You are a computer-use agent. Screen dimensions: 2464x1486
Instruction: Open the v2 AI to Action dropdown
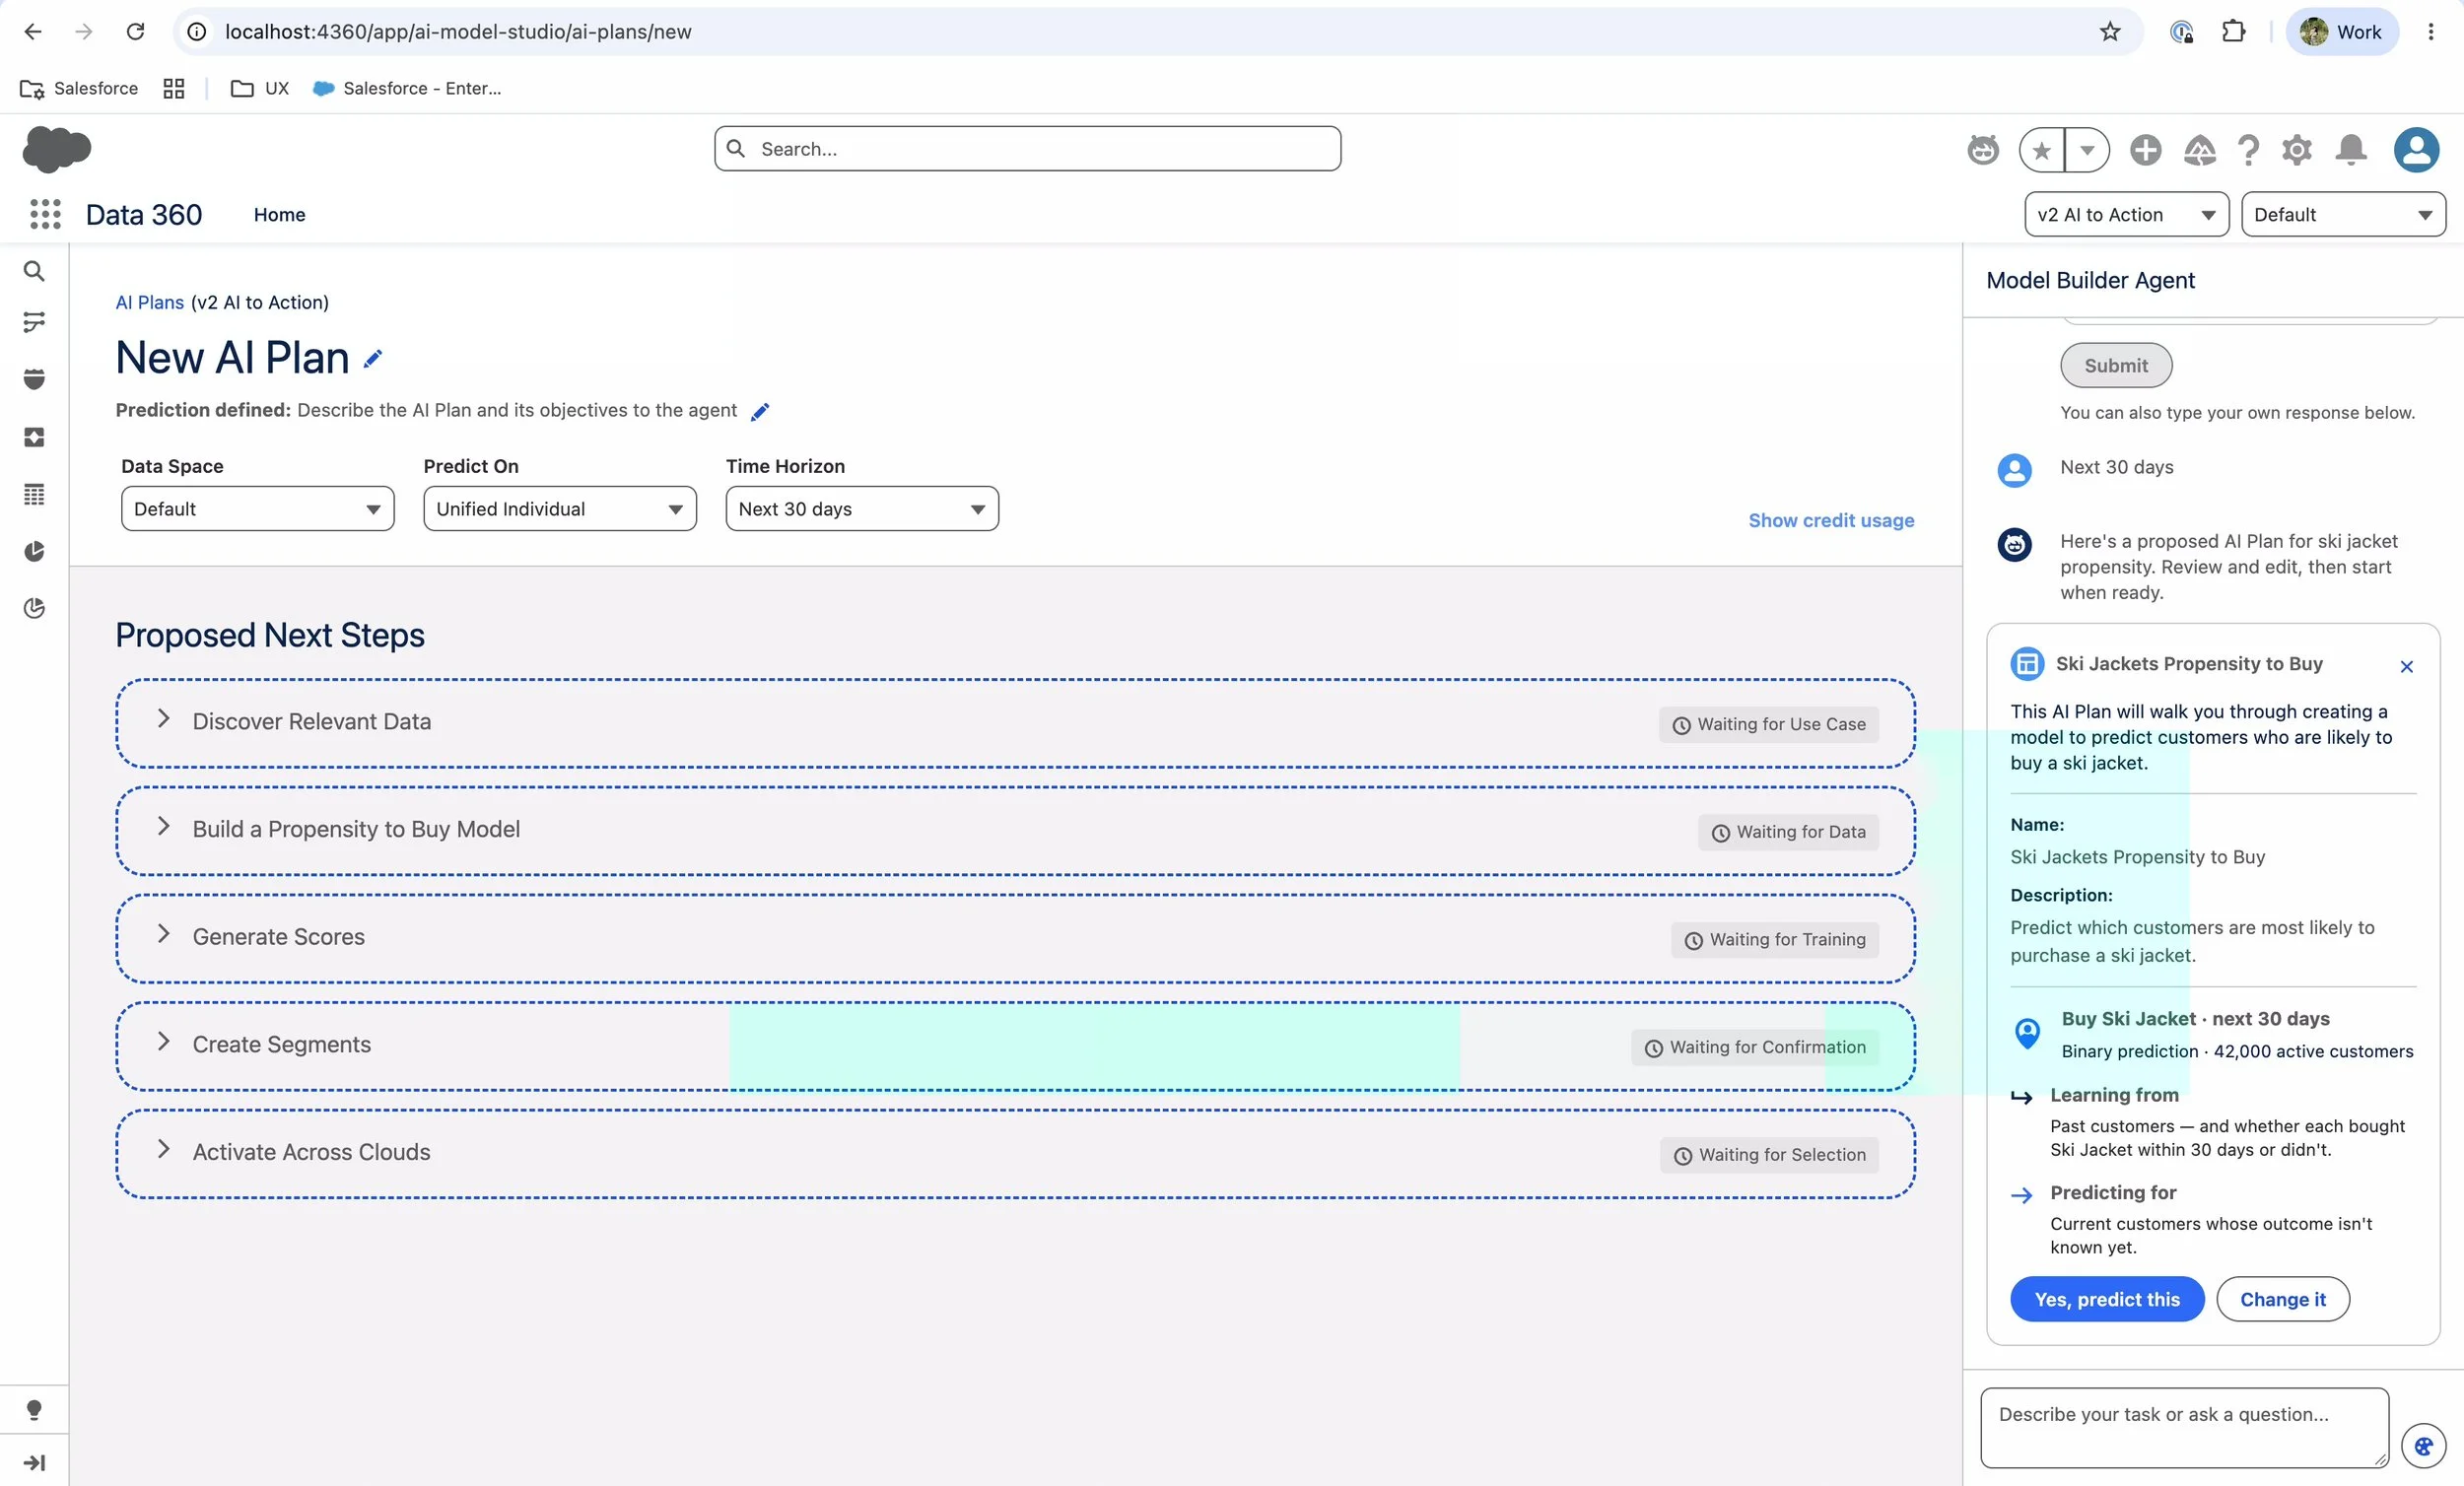(x=2127, y=215)
